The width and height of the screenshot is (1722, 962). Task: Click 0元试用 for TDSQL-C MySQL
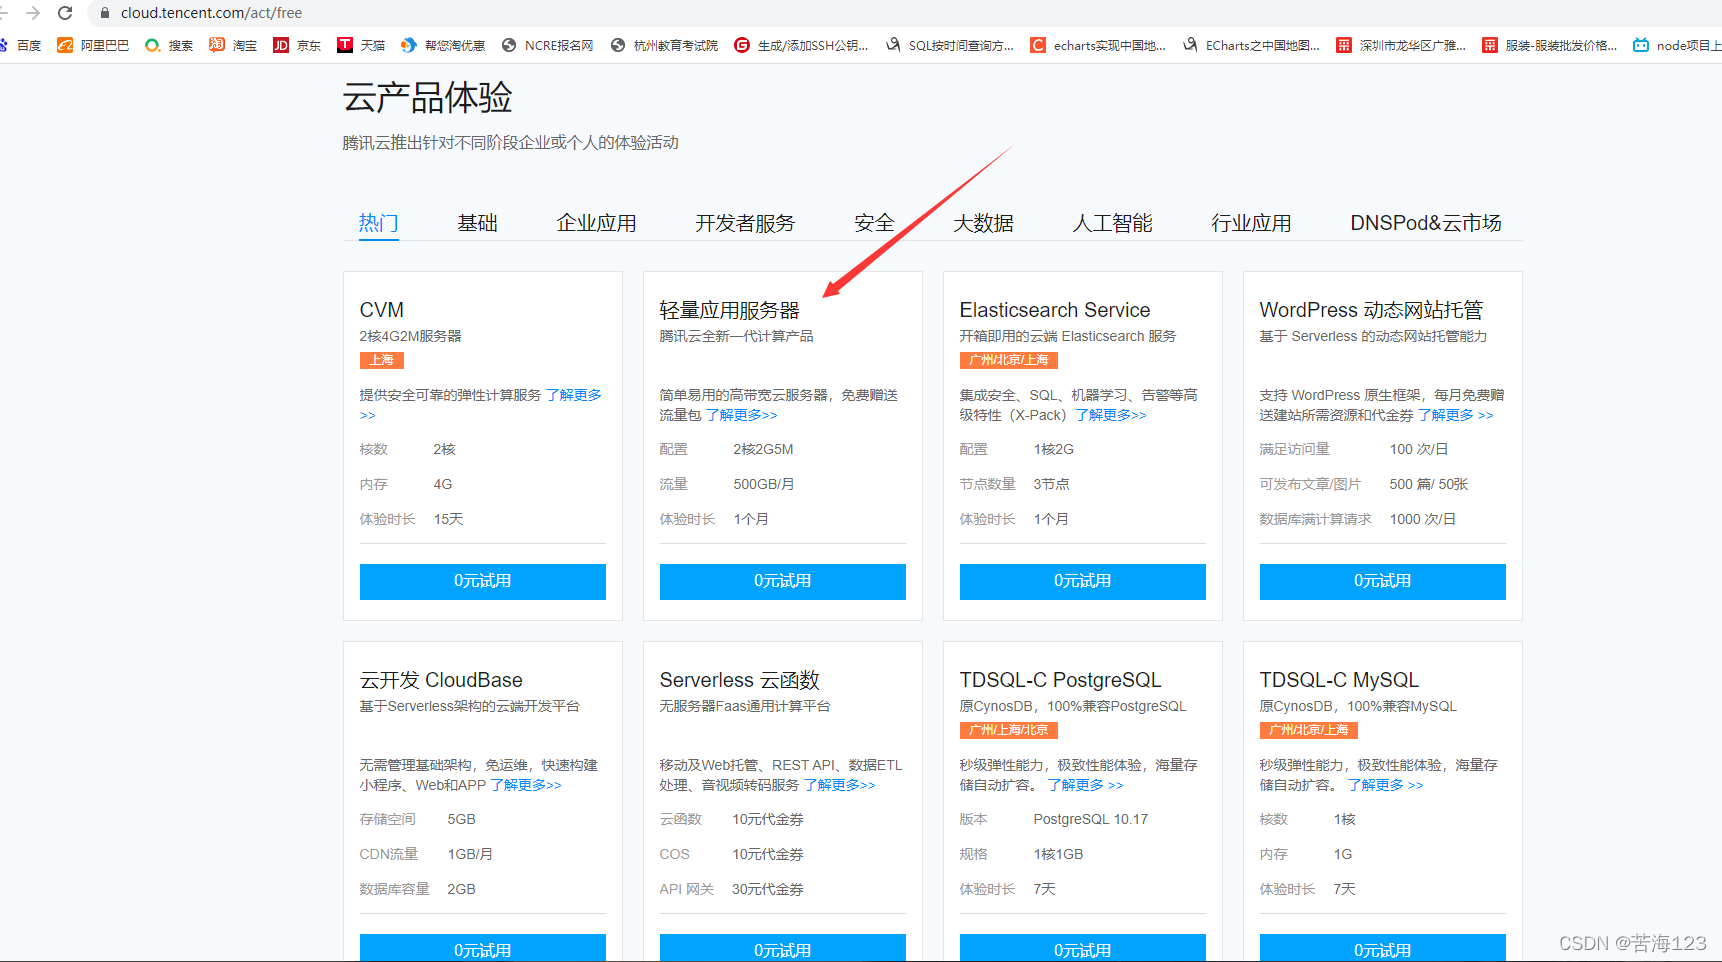pos(1383,948)
